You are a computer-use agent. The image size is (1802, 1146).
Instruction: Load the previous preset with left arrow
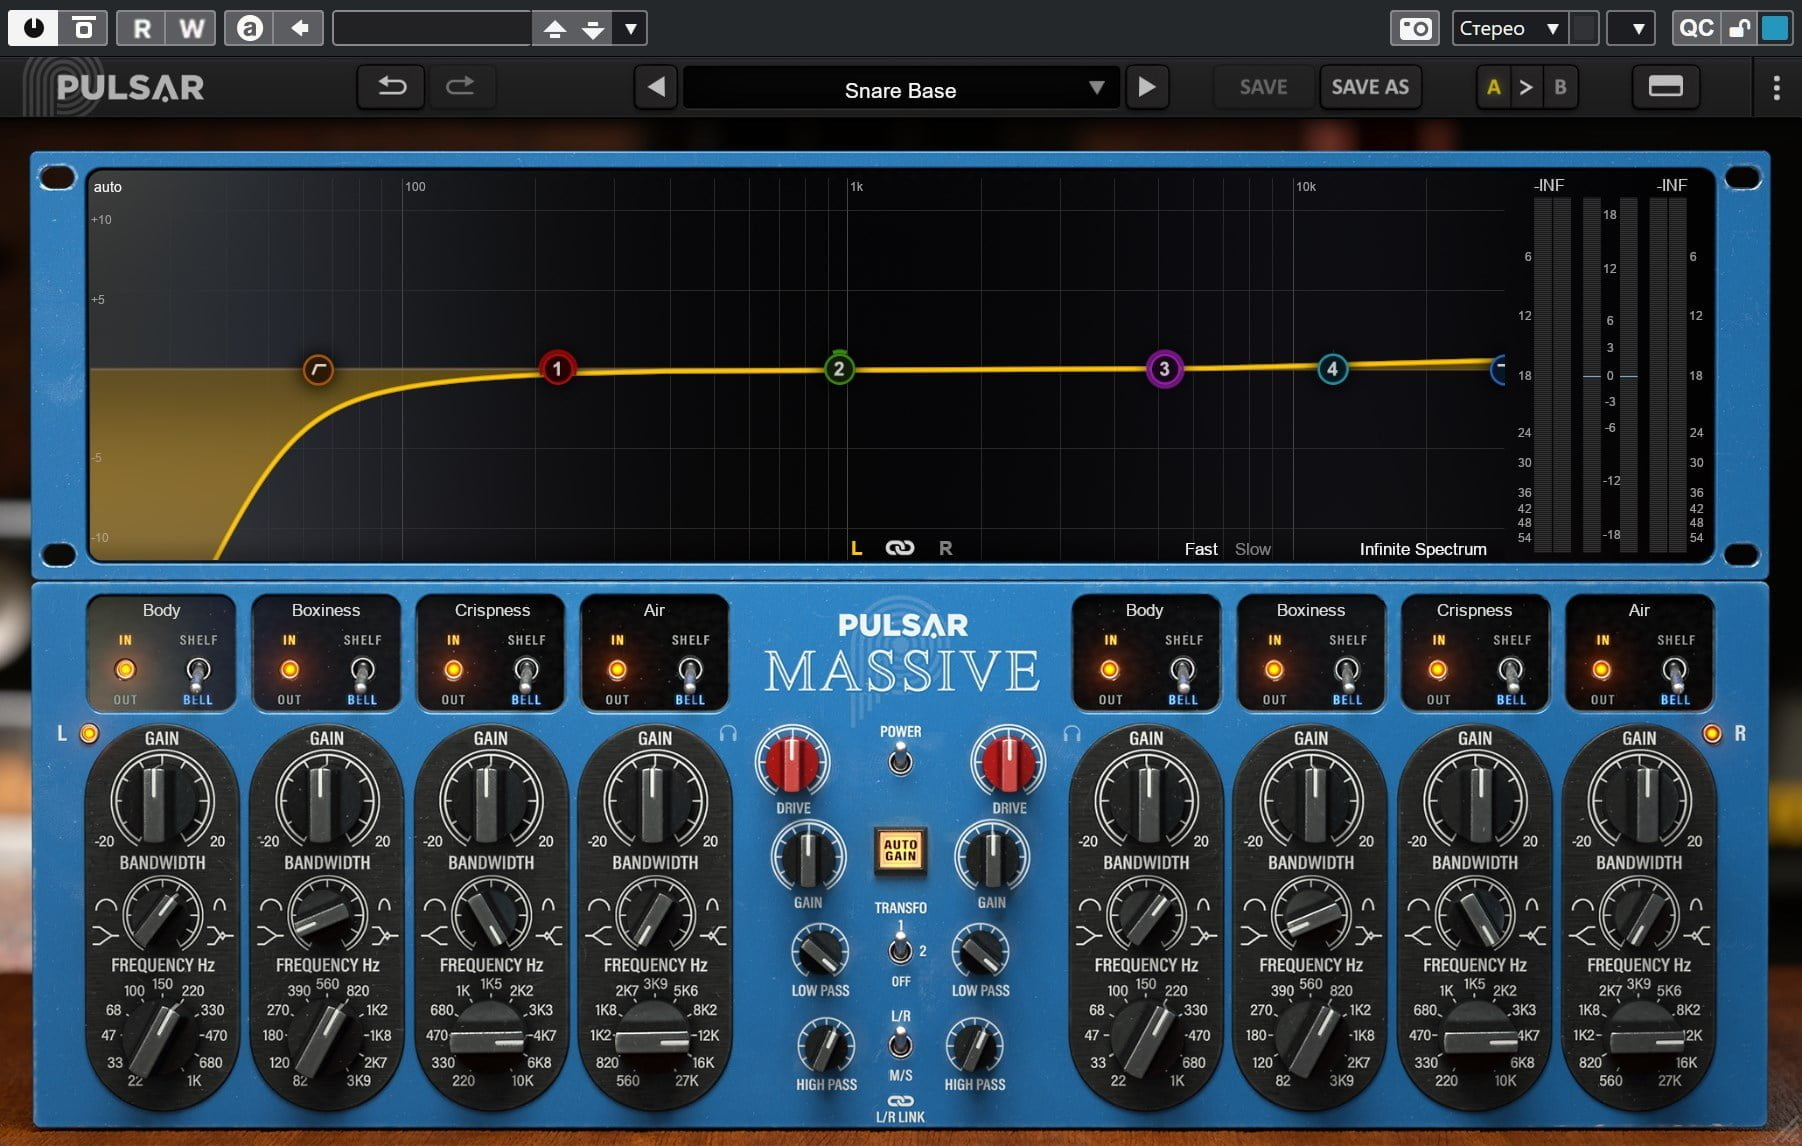[x=656, y=88]
